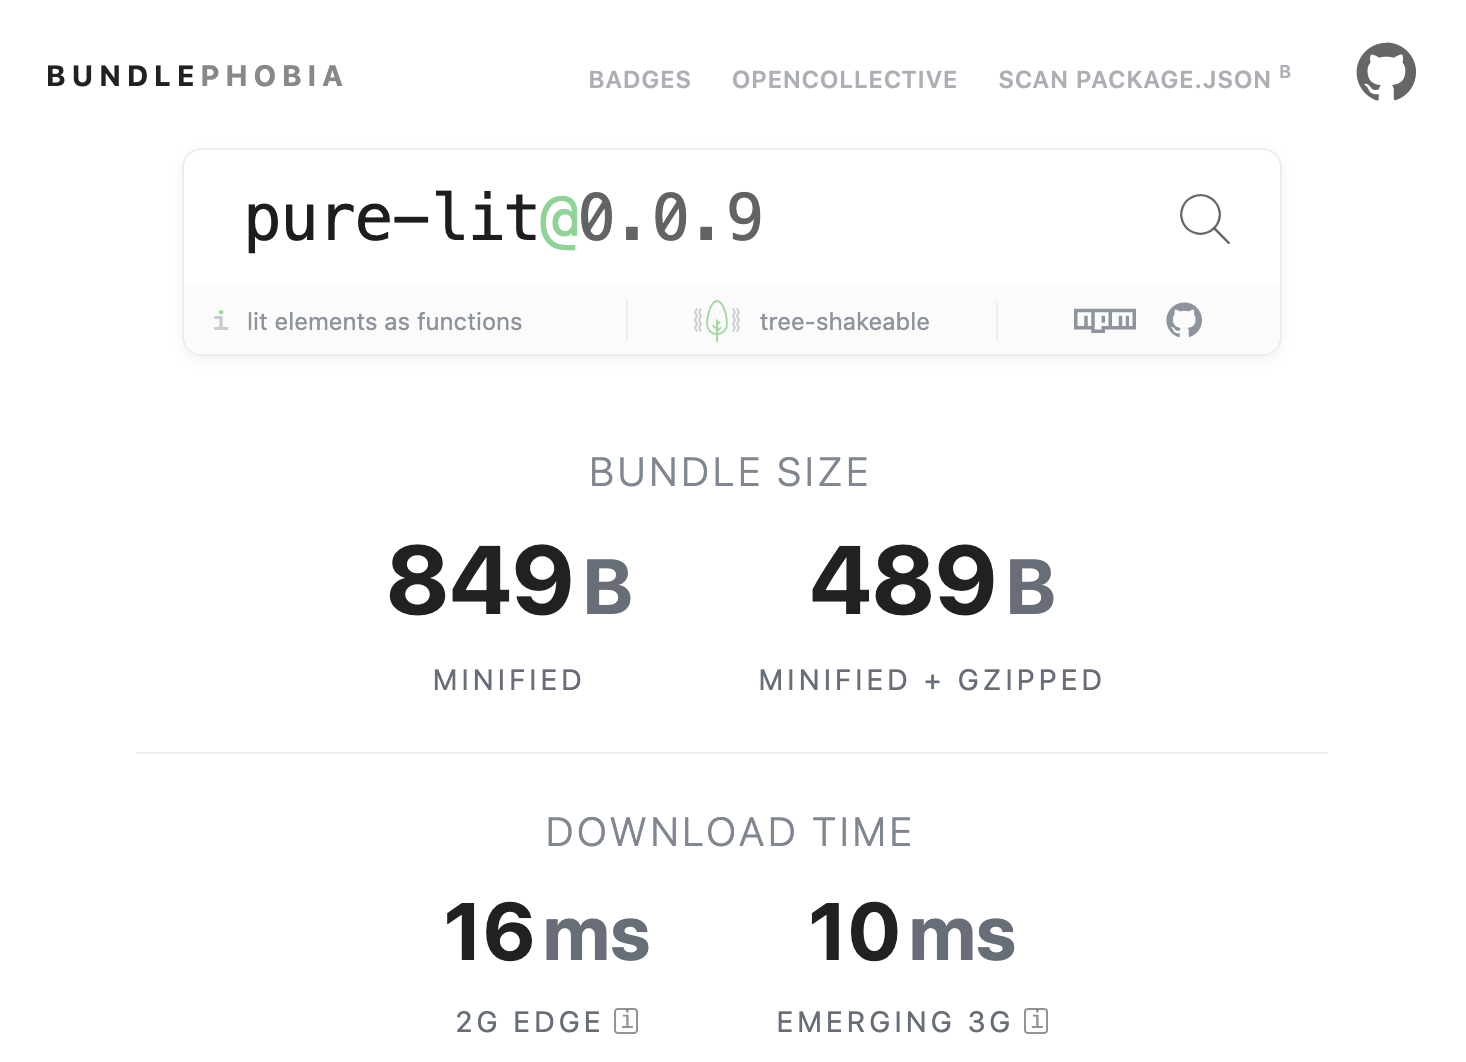Open the BADGES page
Image resolution: width=1466 pixels, height=1062 pixels.
pos(640,79)
